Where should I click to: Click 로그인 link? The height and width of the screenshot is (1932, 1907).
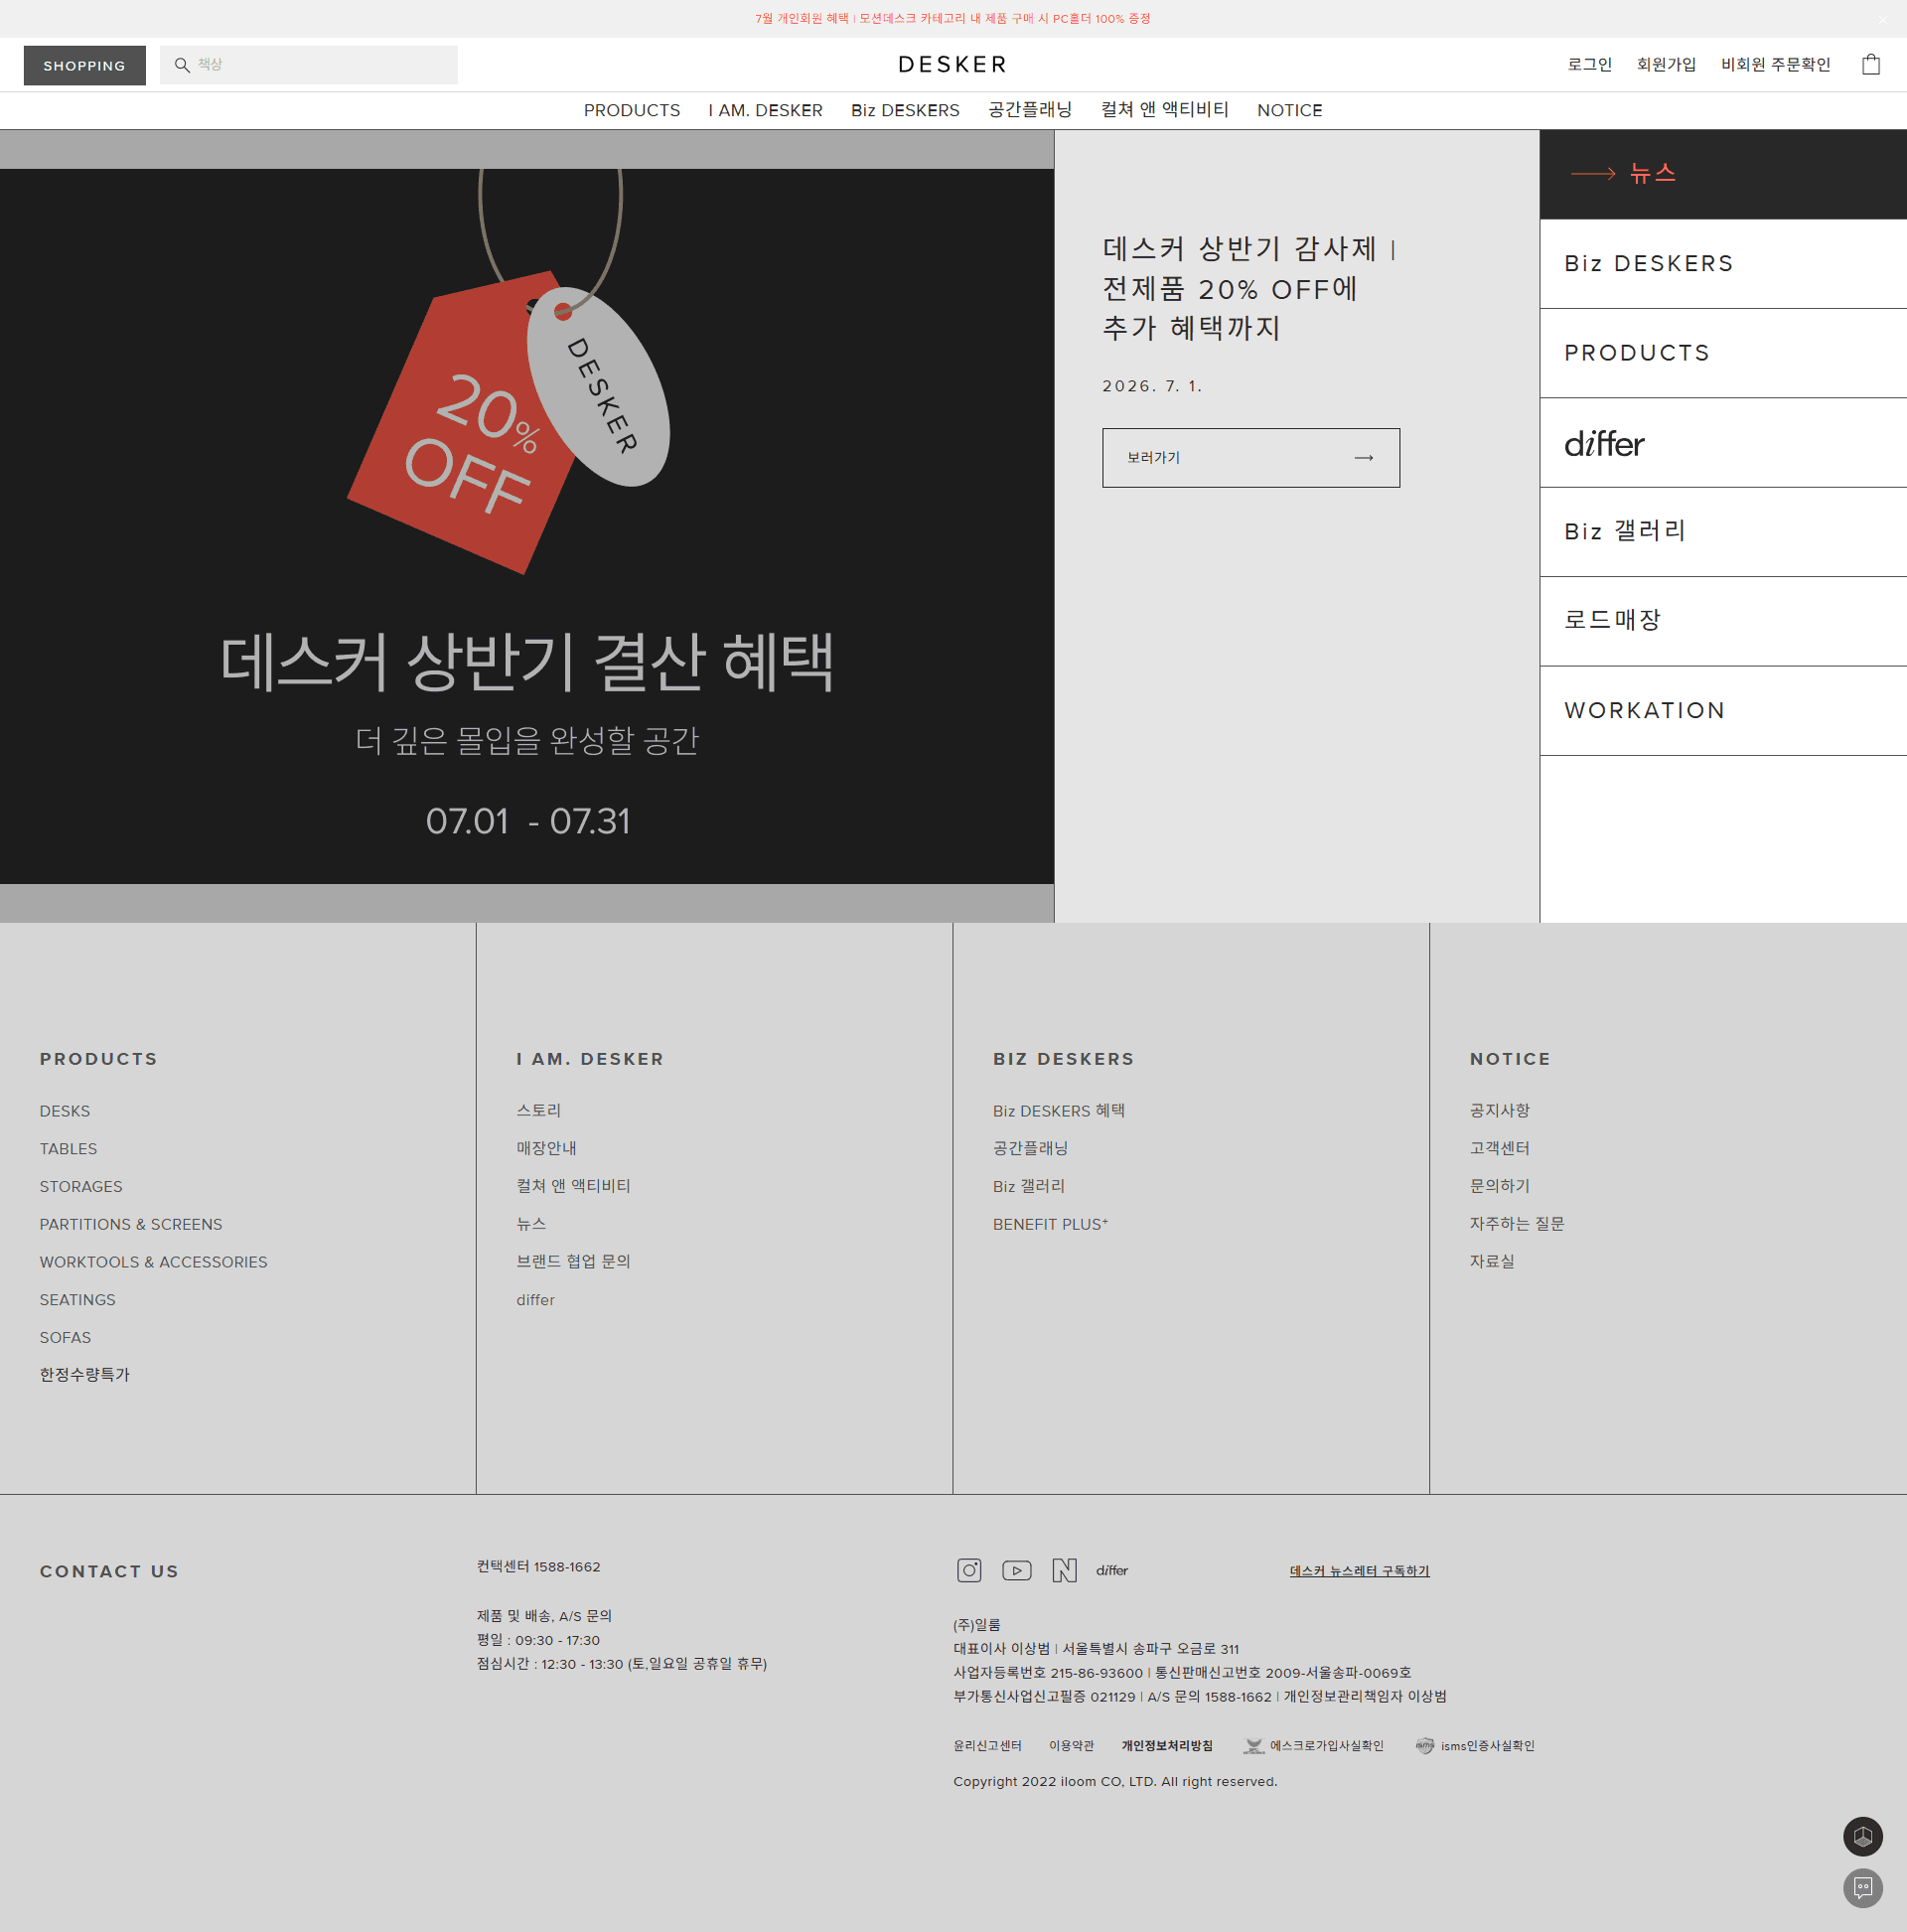tap(1589, 65)
